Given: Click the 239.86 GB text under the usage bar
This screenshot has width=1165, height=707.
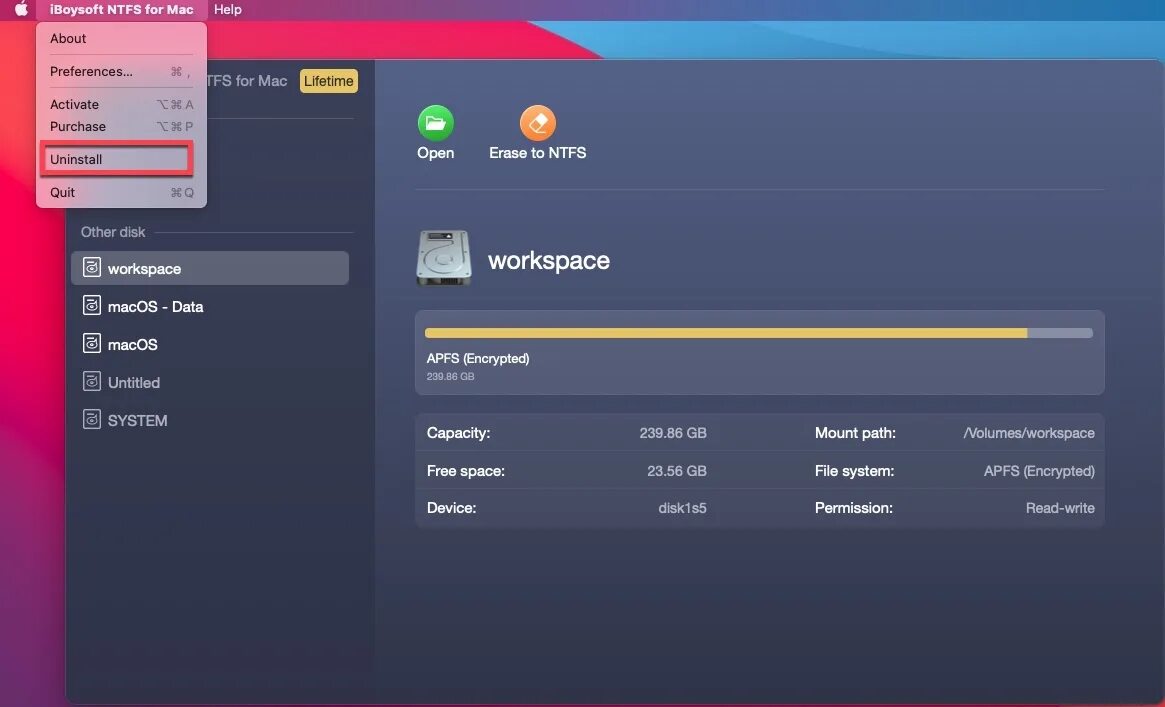Looking at the screenshot, I should 450,377.
